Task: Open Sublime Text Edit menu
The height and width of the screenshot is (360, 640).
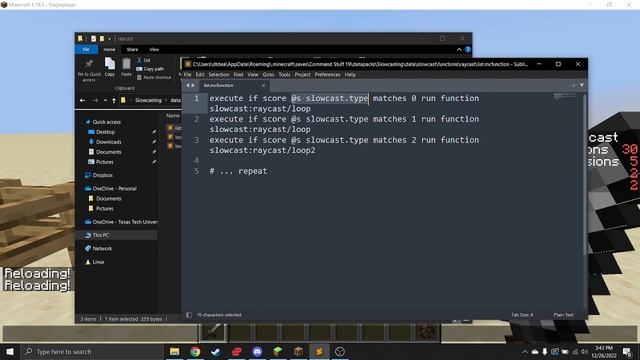Action: (200, 75)
